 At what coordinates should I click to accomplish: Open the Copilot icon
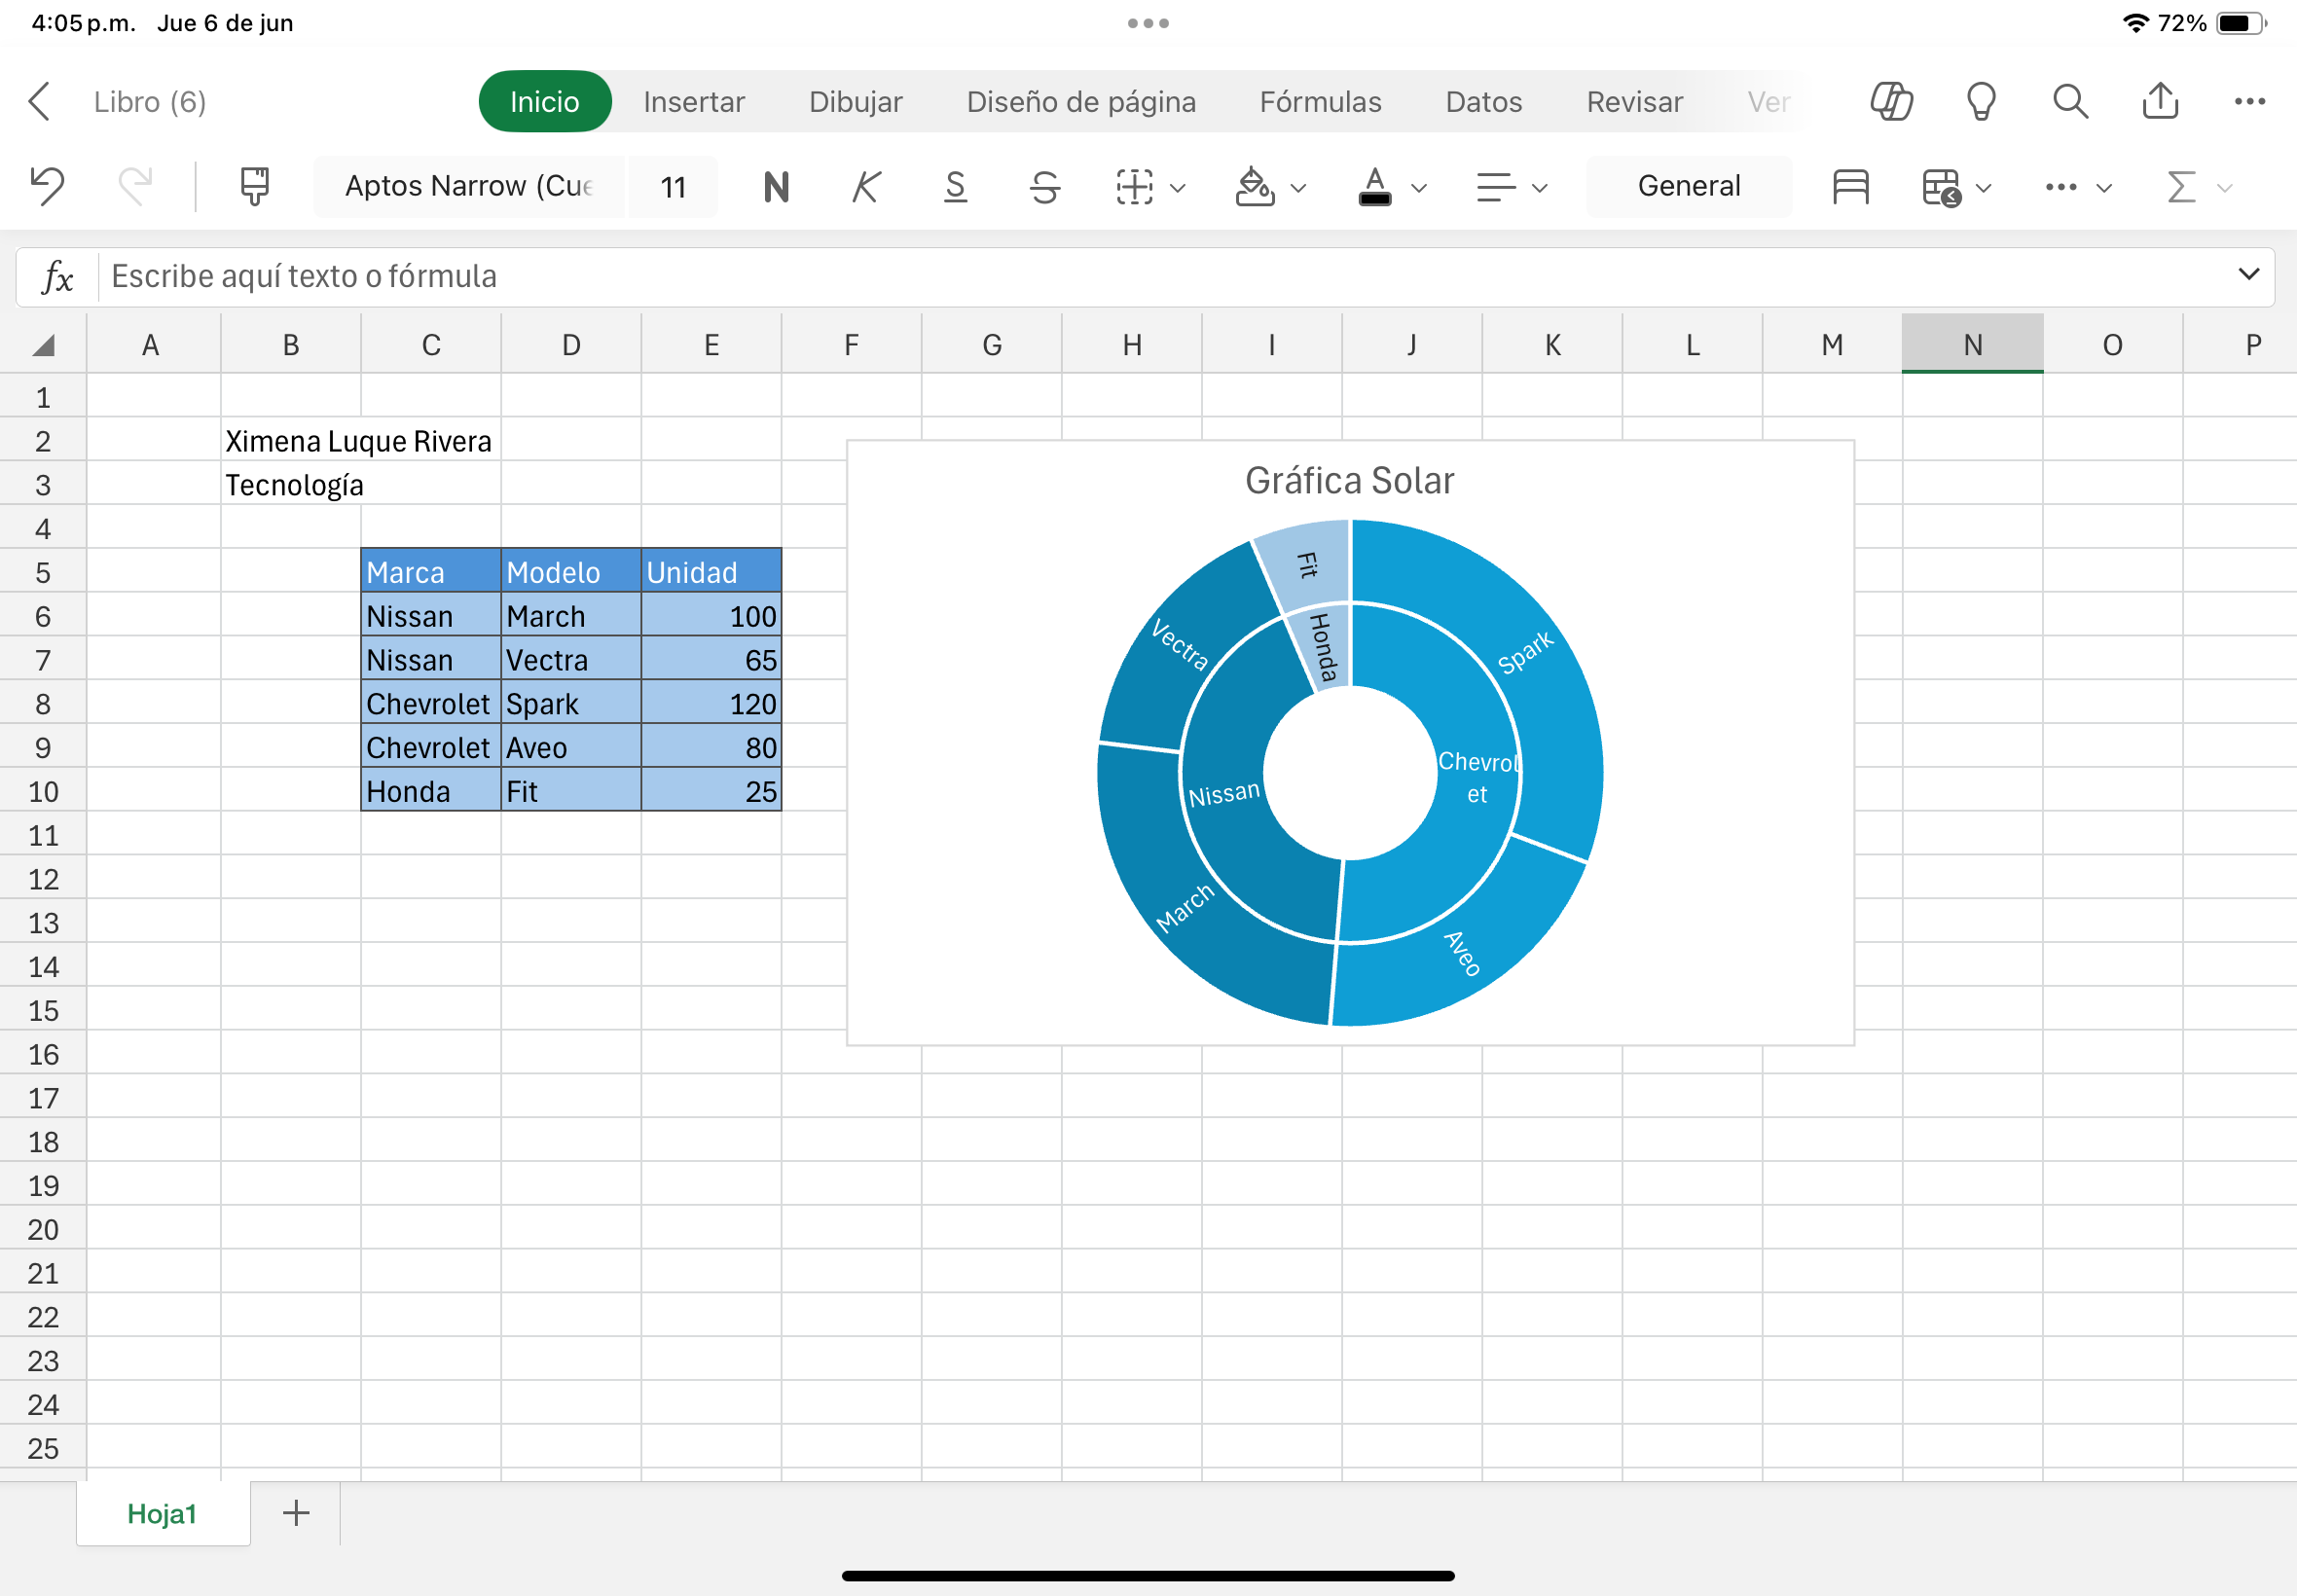tap(1891, 101)
